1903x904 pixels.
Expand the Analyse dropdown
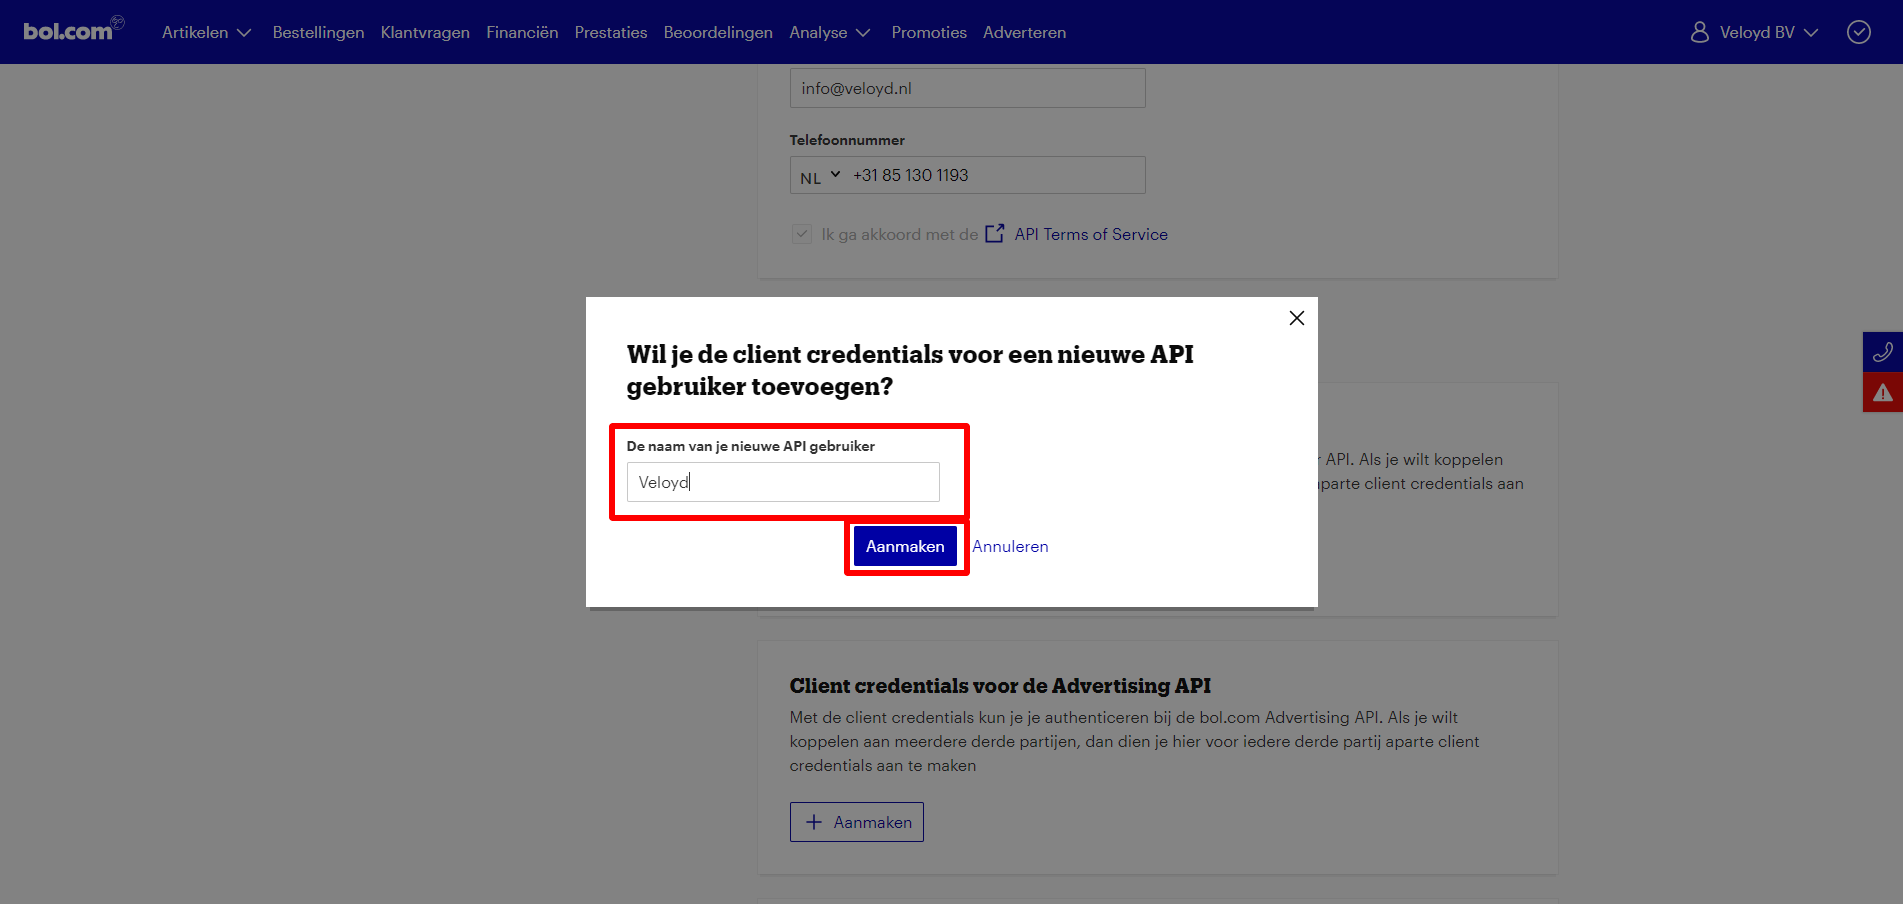(830, 32)
